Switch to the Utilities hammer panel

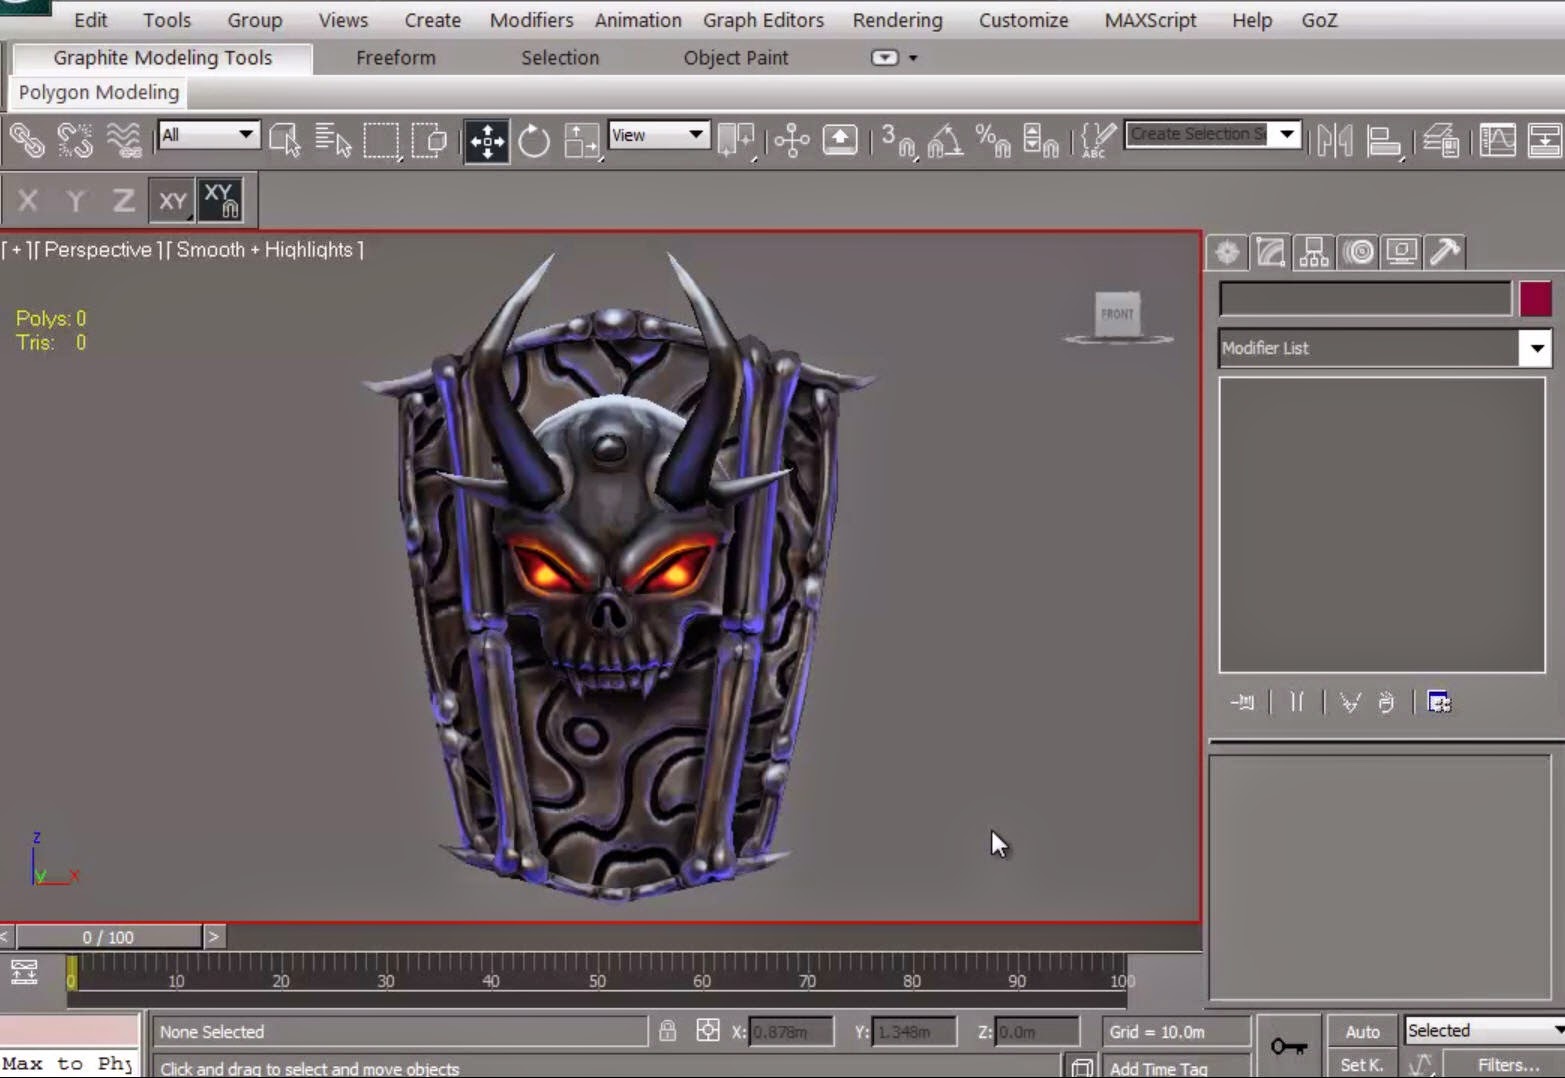point(1444,252)
